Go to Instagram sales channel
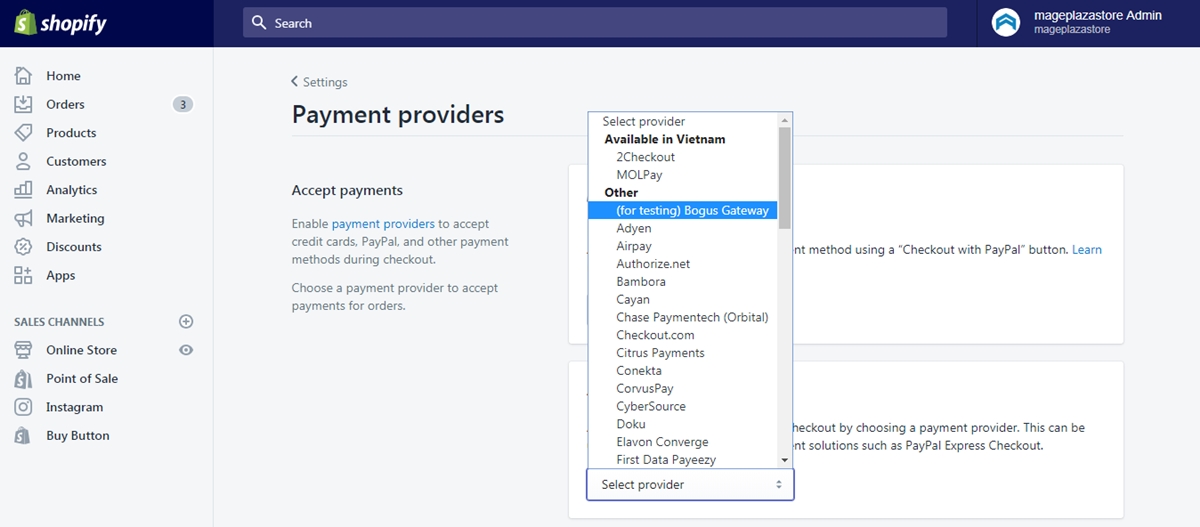This screenshot has height=527, width=1200. point(74,407)
